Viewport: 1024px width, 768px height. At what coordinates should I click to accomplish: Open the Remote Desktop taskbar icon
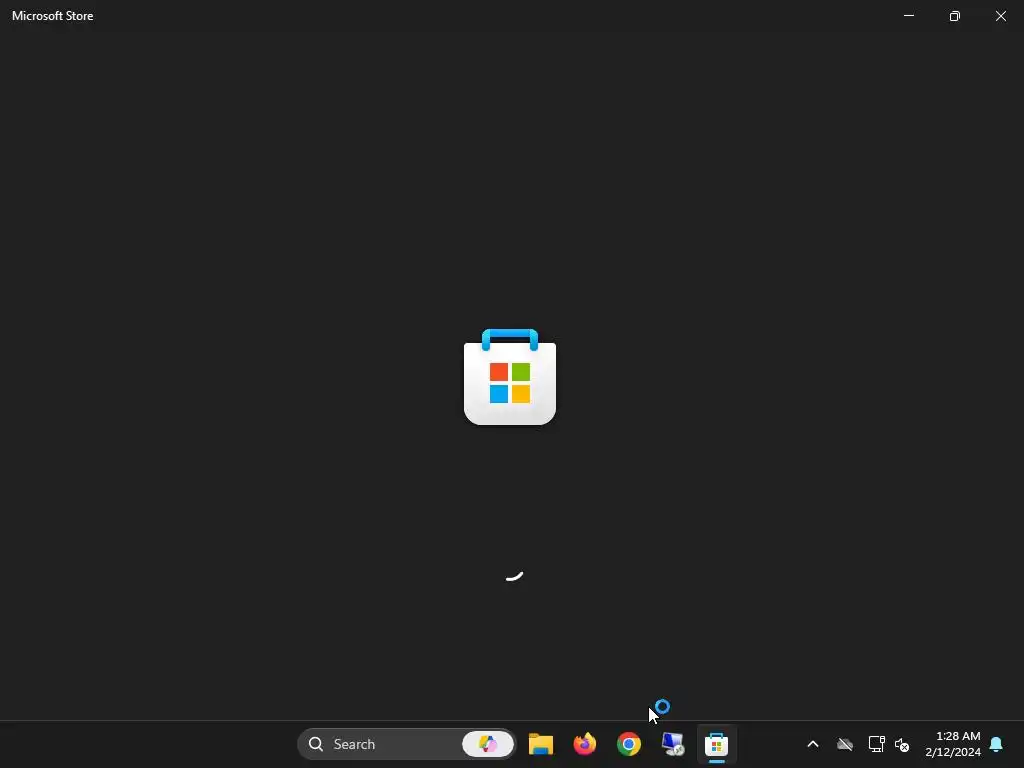(x=673, y=744)
